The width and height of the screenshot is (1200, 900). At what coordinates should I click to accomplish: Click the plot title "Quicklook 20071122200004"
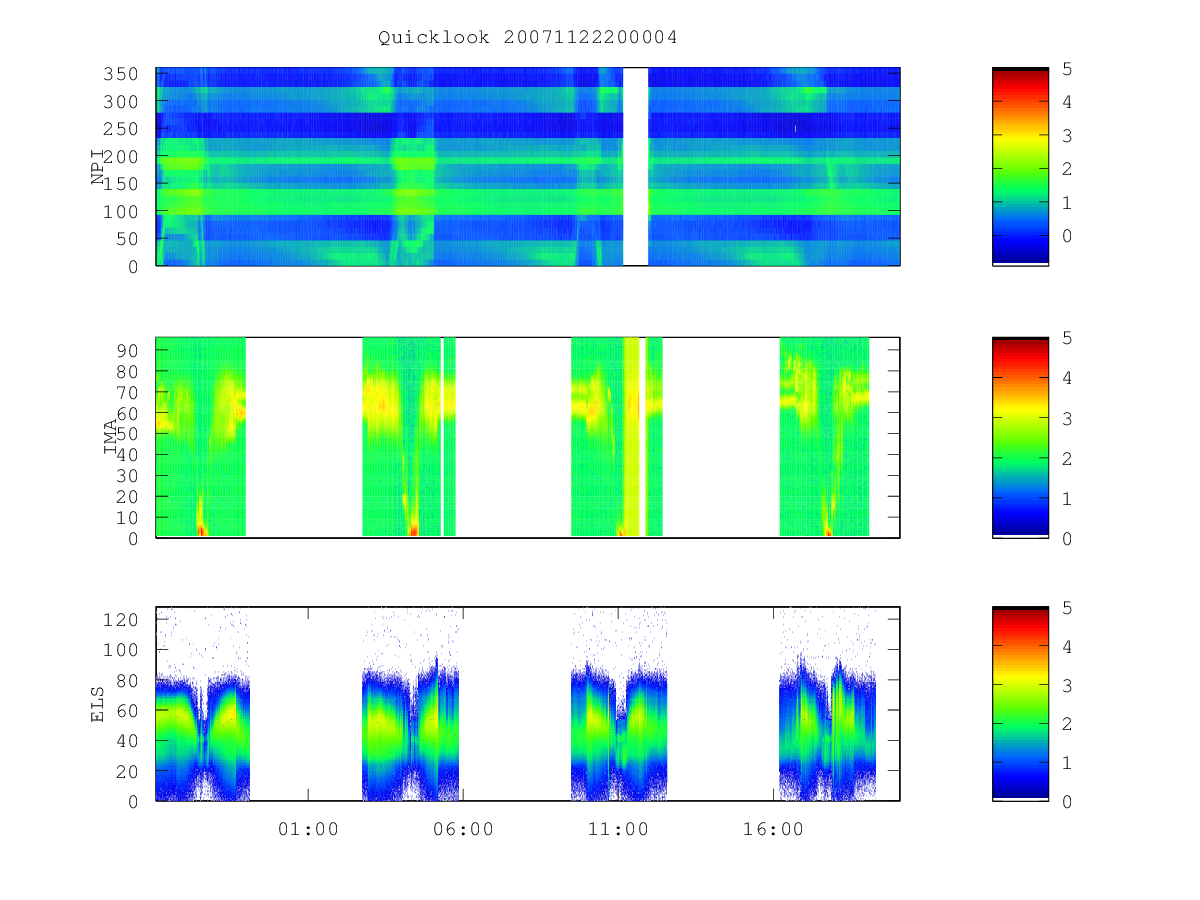(528, 38)
